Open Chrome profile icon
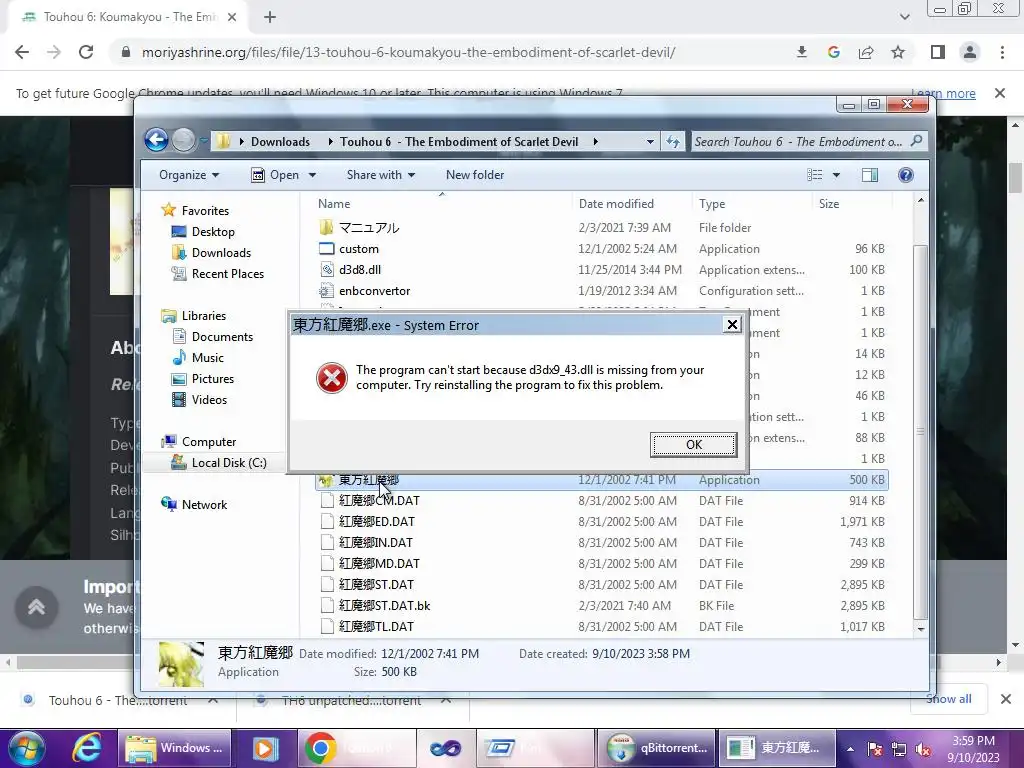This screenshot has height=768, width=1024. tap(970, 52)
